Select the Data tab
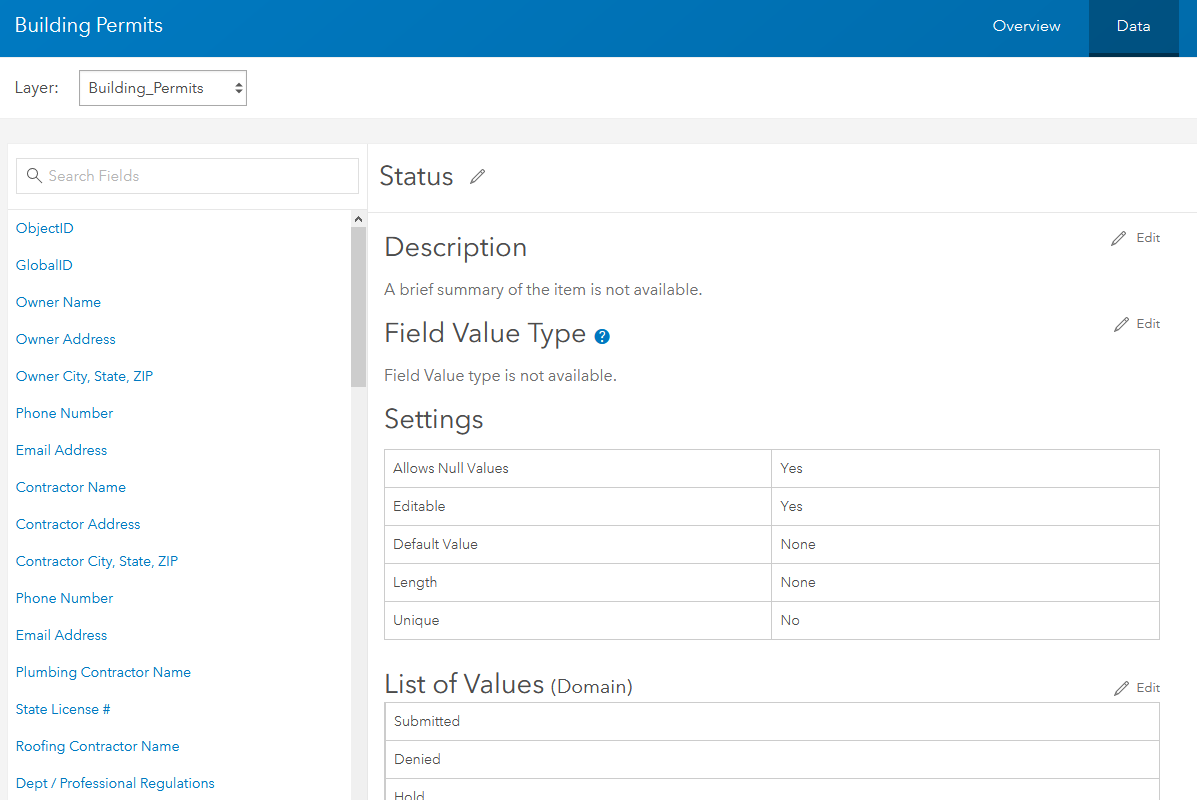The image size is (1197, 800). pos(1133,27)
